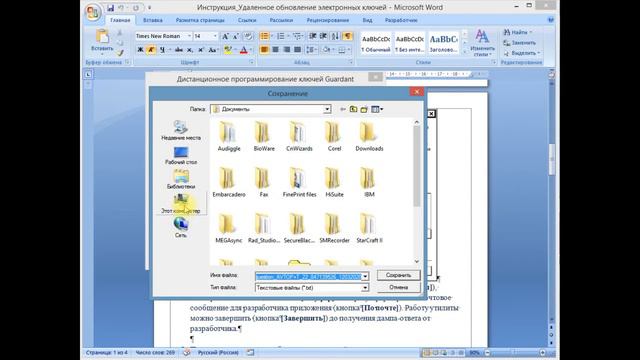This screenshot has width=640, height=360.
Task: Open the Имя файла dropdown arrow
Action: click(365, 276)
